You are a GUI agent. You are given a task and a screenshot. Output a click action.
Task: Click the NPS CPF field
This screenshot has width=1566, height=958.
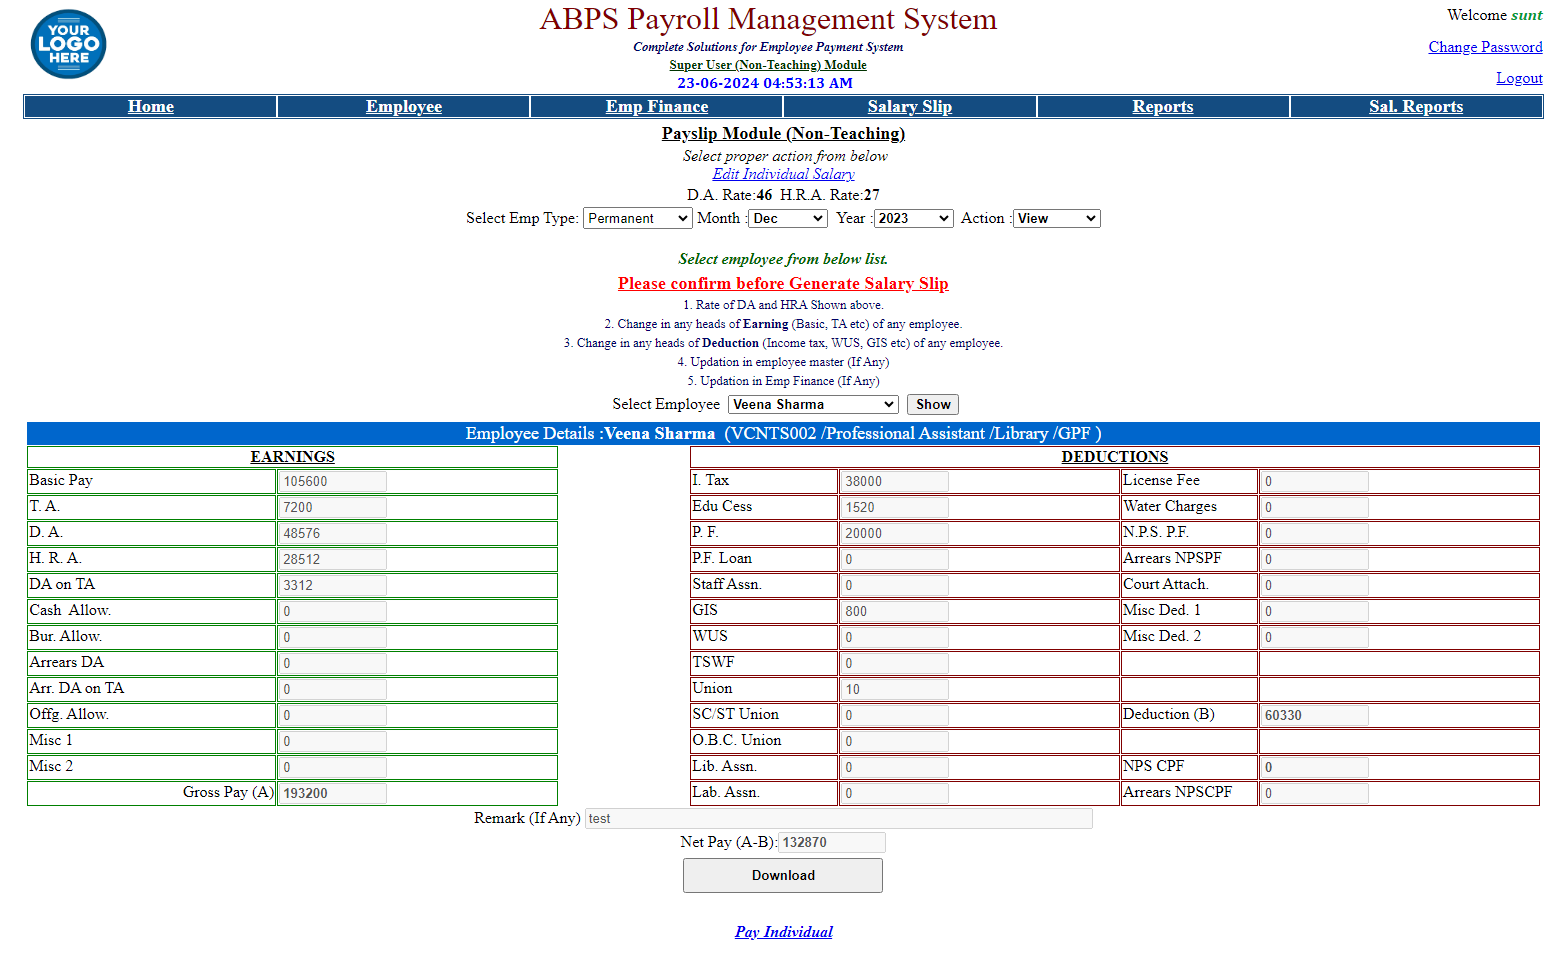click(x=1314, y=767)
